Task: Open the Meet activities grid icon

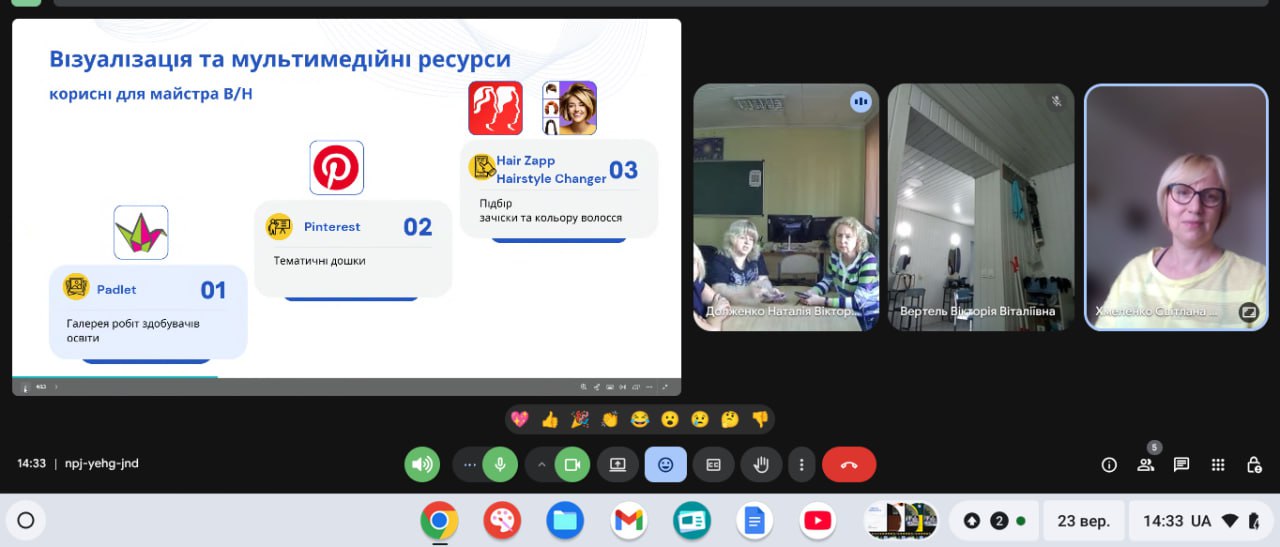Action: tap(1217, 465)
